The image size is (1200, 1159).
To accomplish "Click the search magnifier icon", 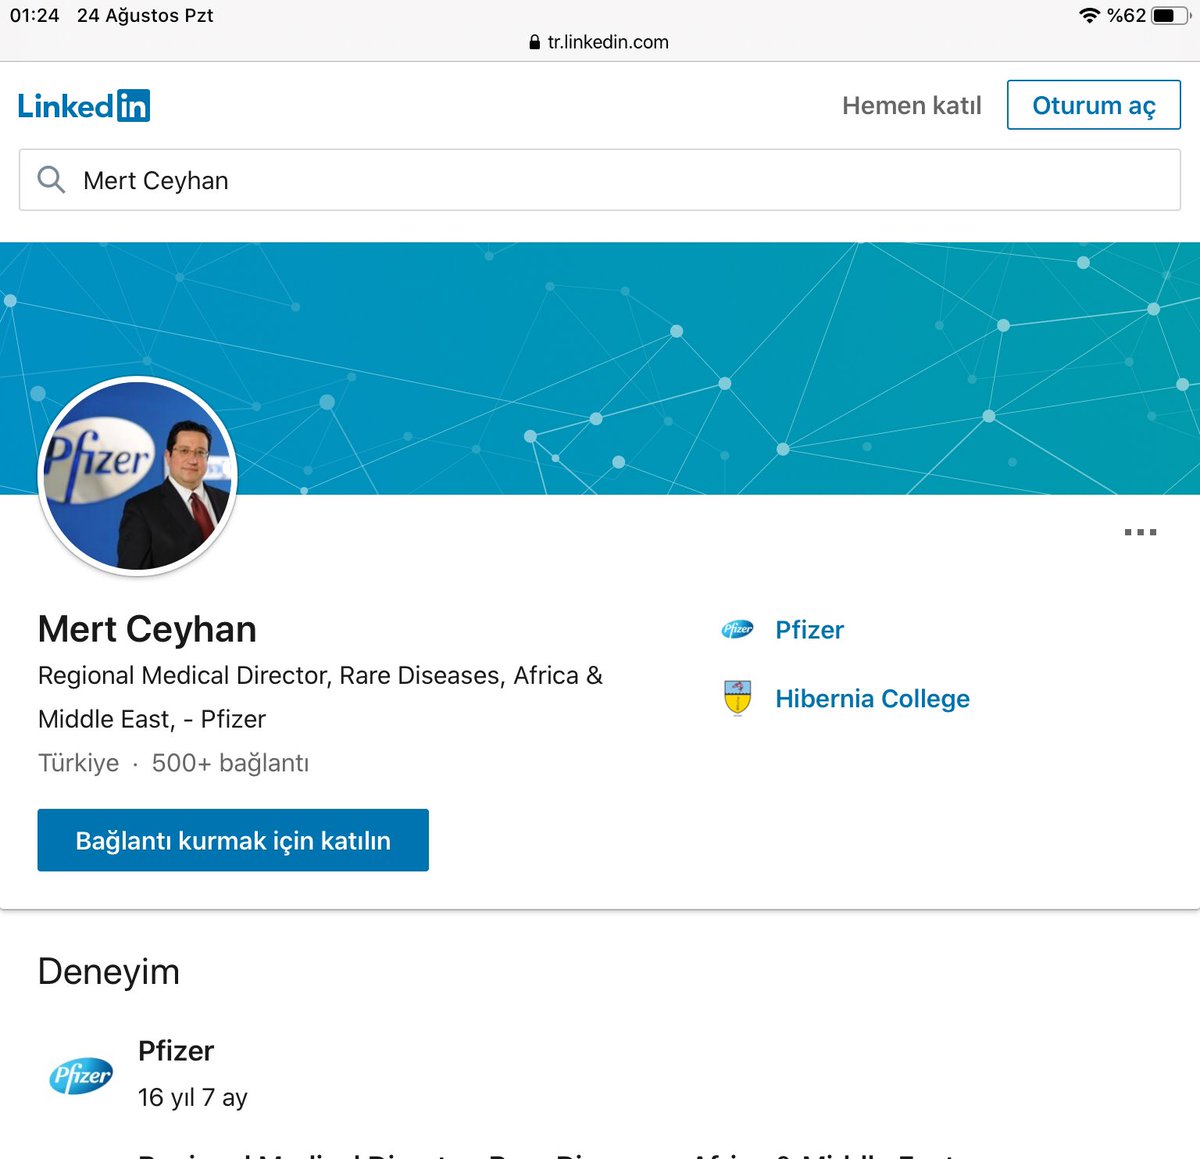I will click(51, 180).
